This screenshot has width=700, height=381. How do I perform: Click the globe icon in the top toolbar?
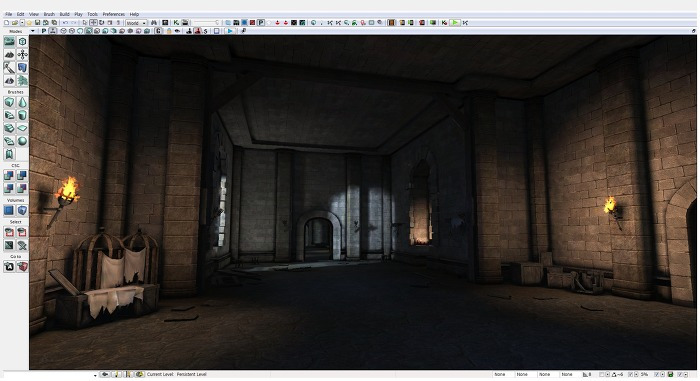click(x=313, y=23)
